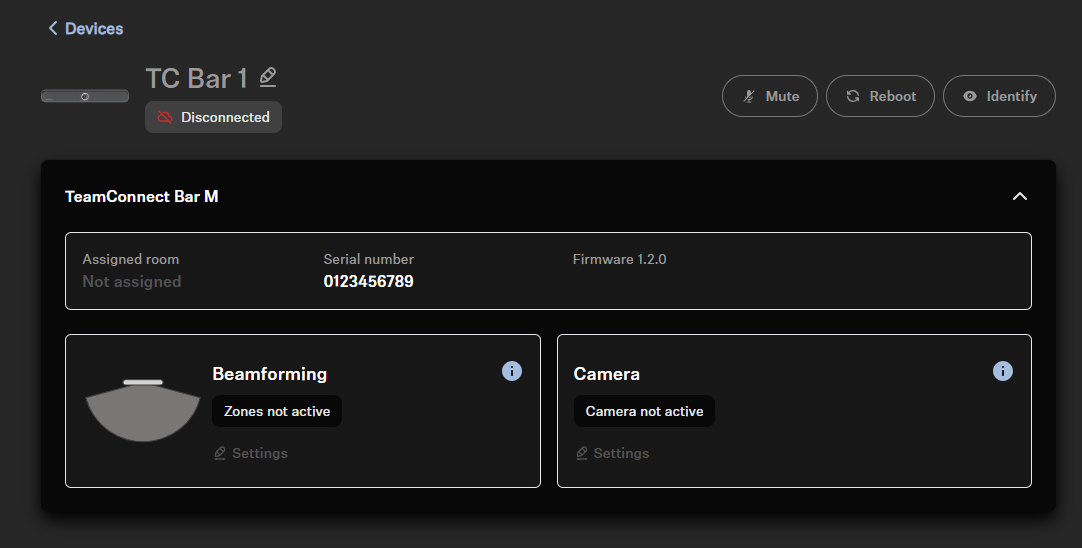This screenshot has width=1082, height=548.
Task: Select the serial number 0123456789
Action: click(x=368, y=282)
